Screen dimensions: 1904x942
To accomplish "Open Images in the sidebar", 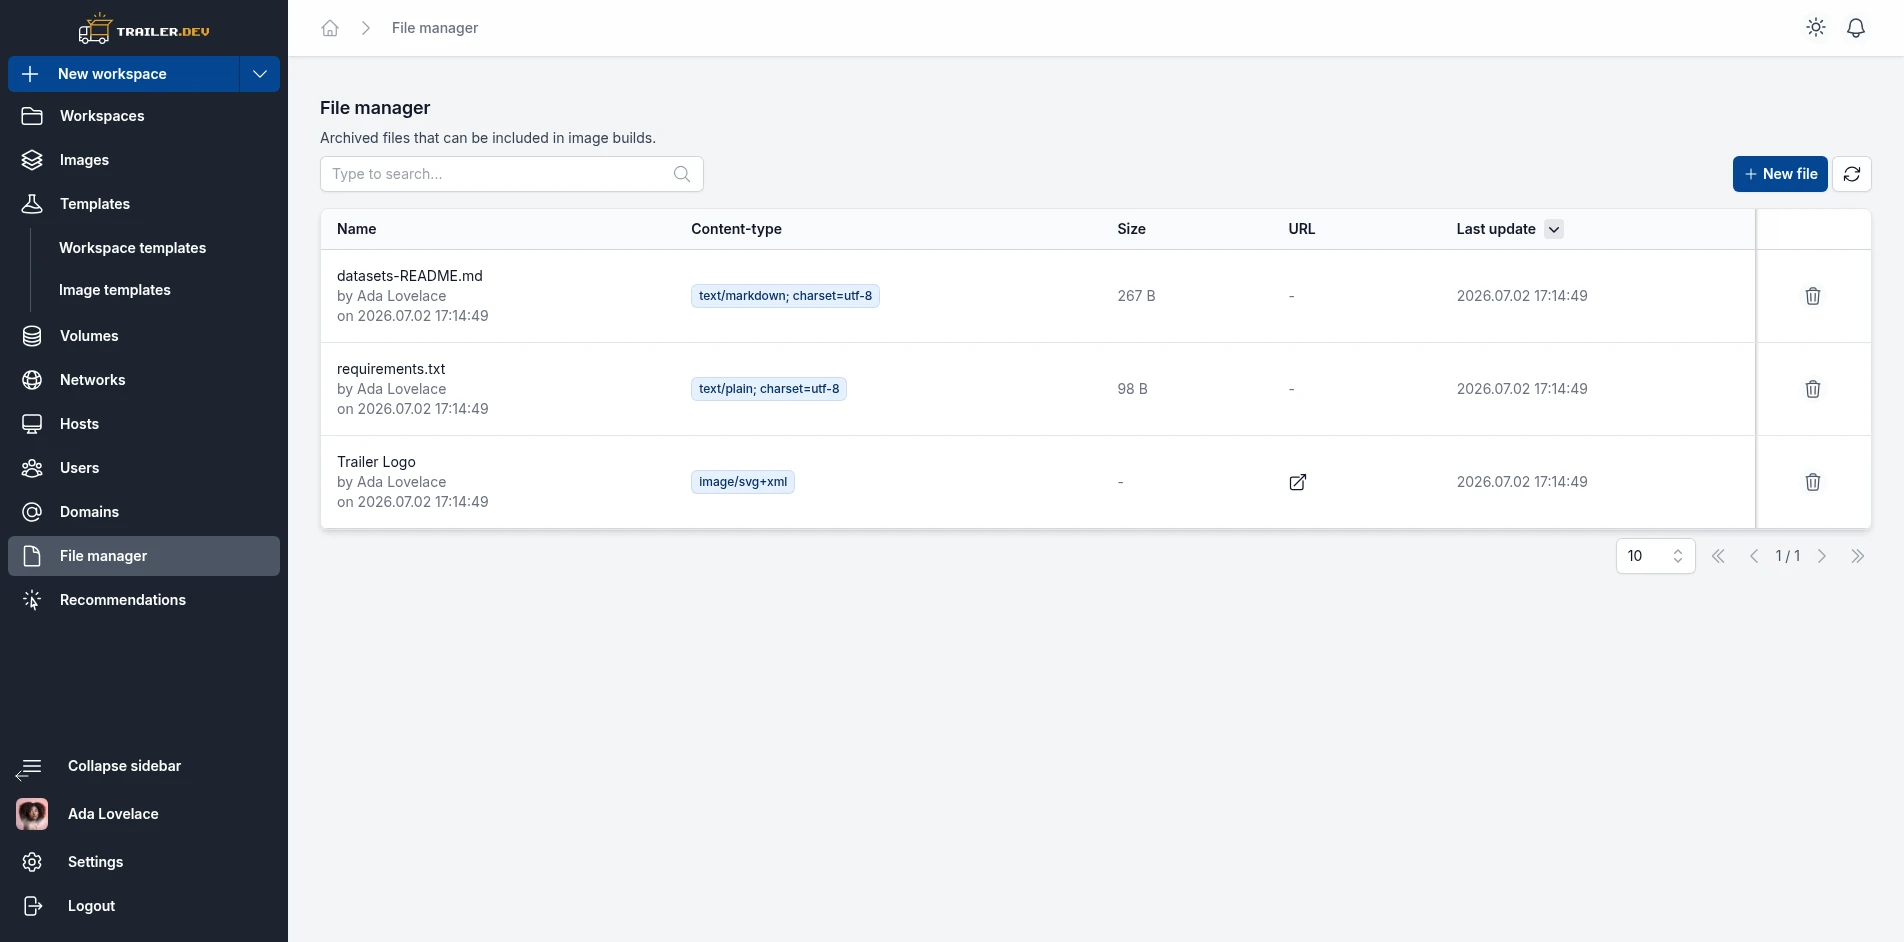I will [144, 160].
